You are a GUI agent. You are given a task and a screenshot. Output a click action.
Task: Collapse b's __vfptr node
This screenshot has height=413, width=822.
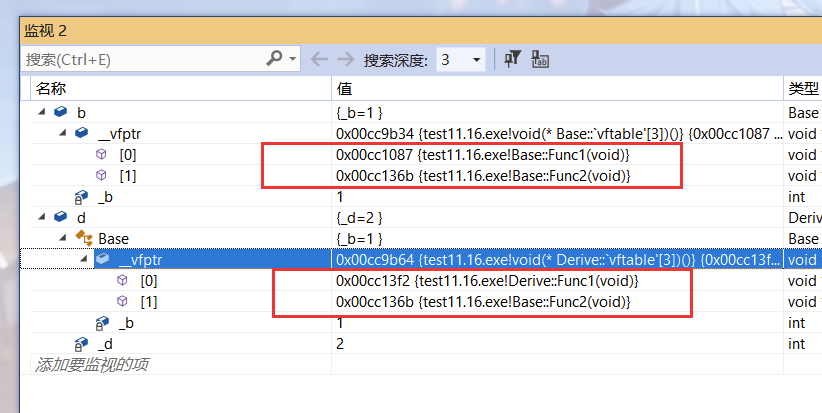coord(63,133)
